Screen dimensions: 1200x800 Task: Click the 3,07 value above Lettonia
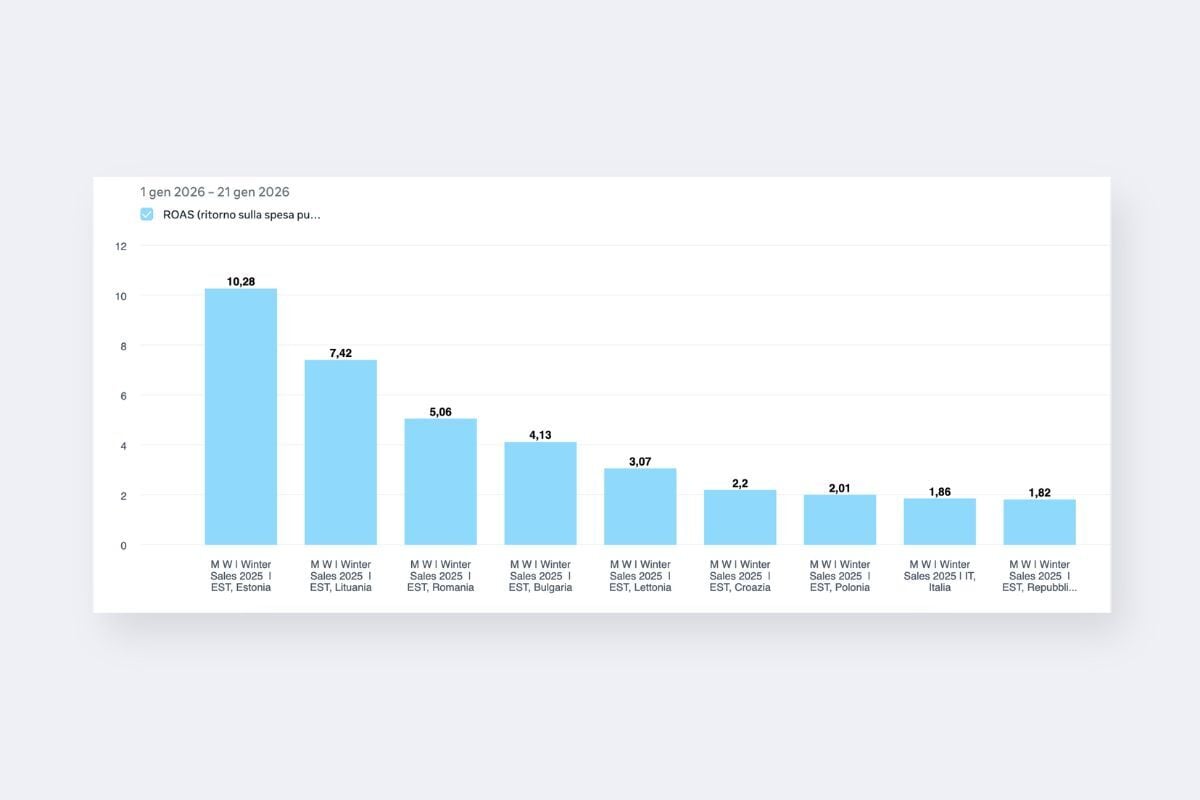(640, 462)
